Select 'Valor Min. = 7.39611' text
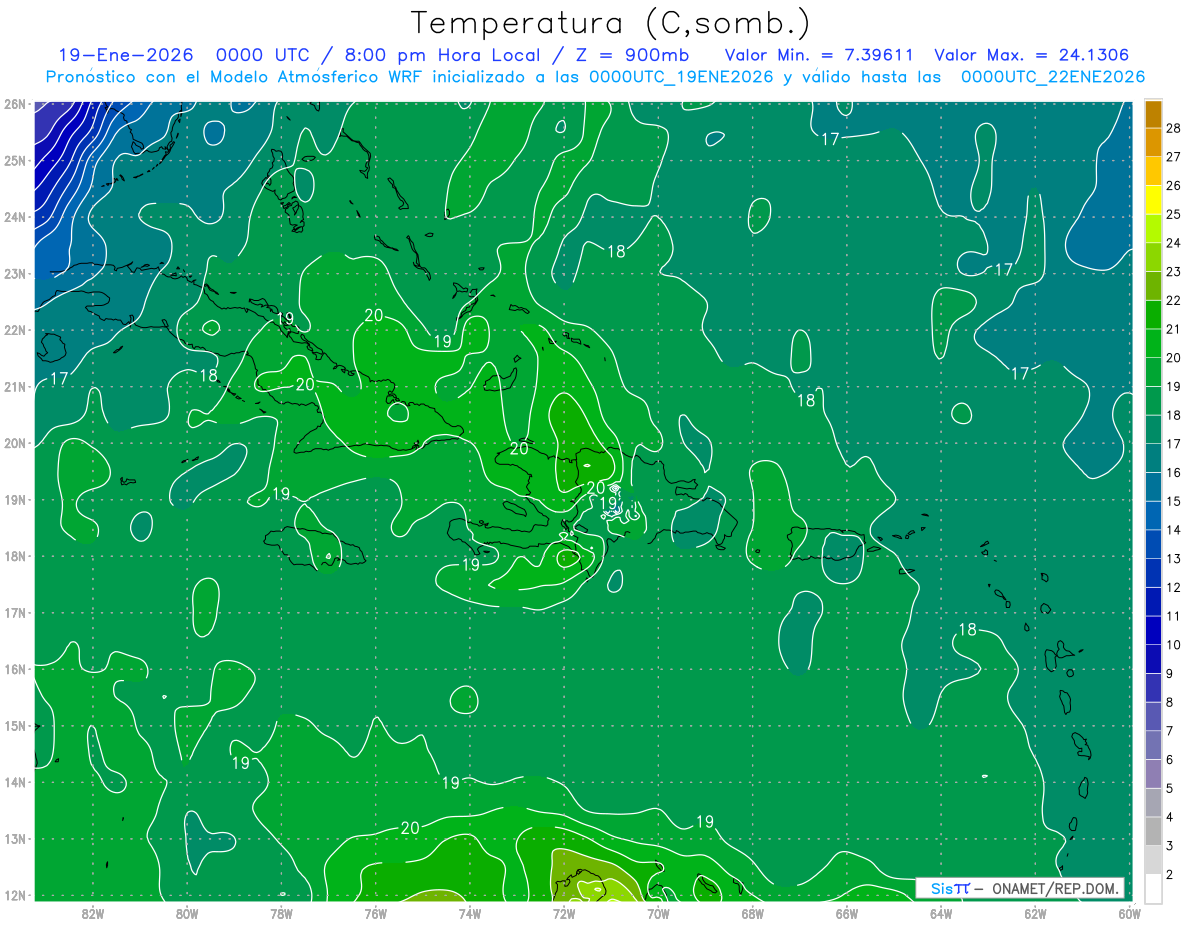The height and width of the screenshot is (927, 1200). click(819, 55)
